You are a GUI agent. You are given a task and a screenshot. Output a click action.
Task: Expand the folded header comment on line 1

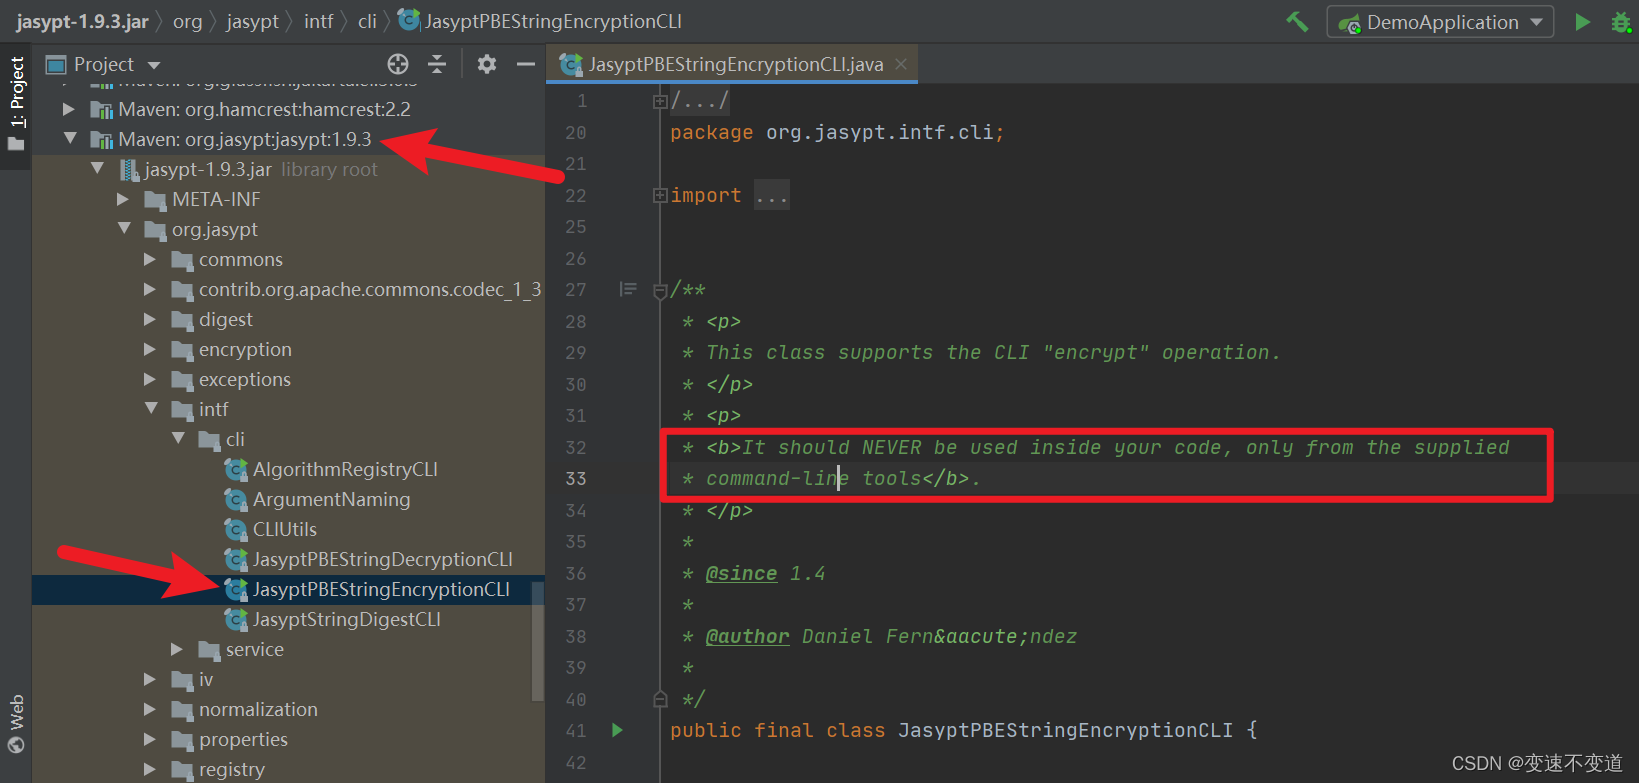(x=660, y=101)
